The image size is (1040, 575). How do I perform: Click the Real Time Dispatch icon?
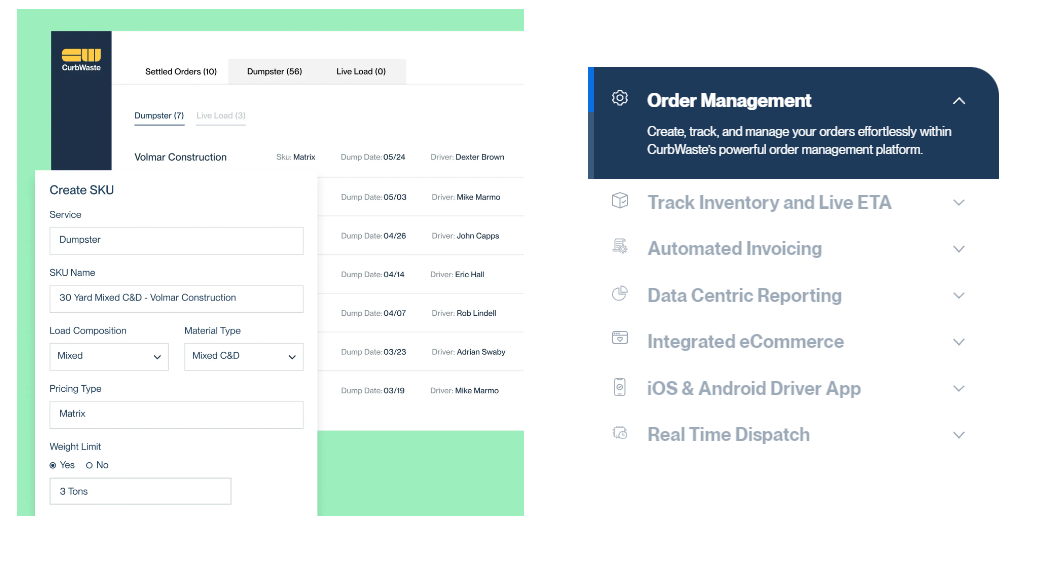[x=619, y=433]
